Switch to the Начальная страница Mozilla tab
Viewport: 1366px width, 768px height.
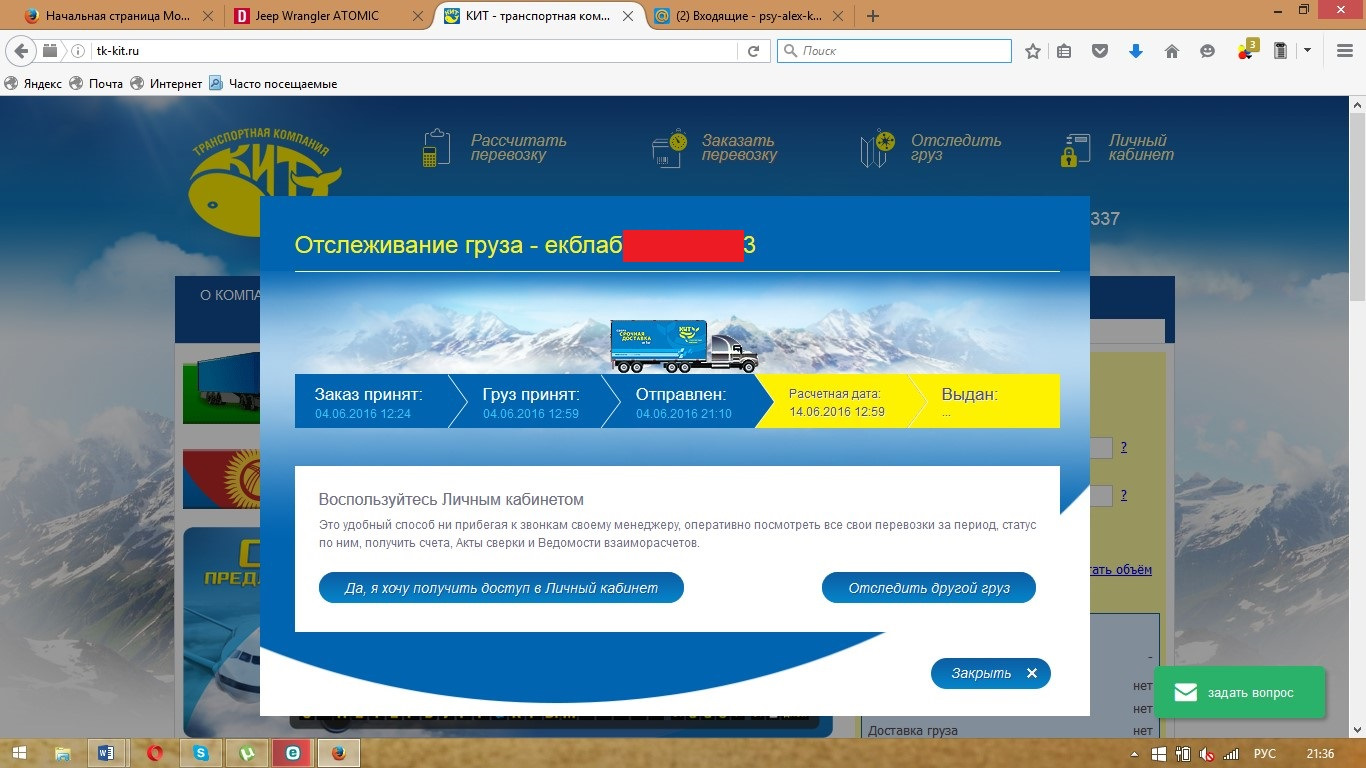tap(118, 16)
